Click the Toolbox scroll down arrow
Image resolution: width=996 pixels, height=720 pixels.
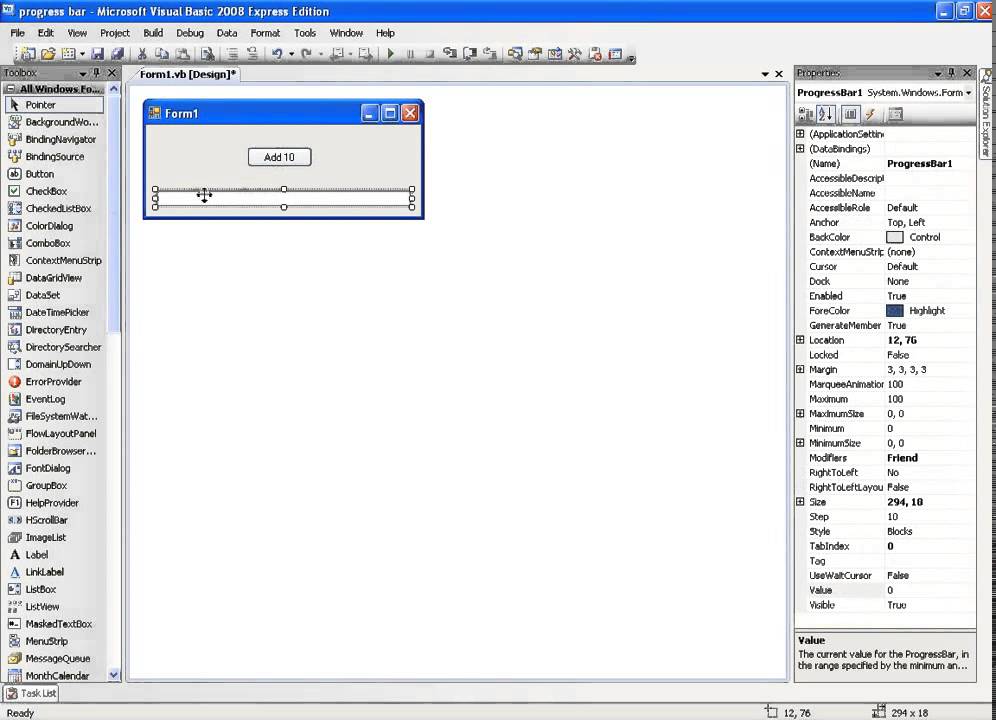coord(114,675)
